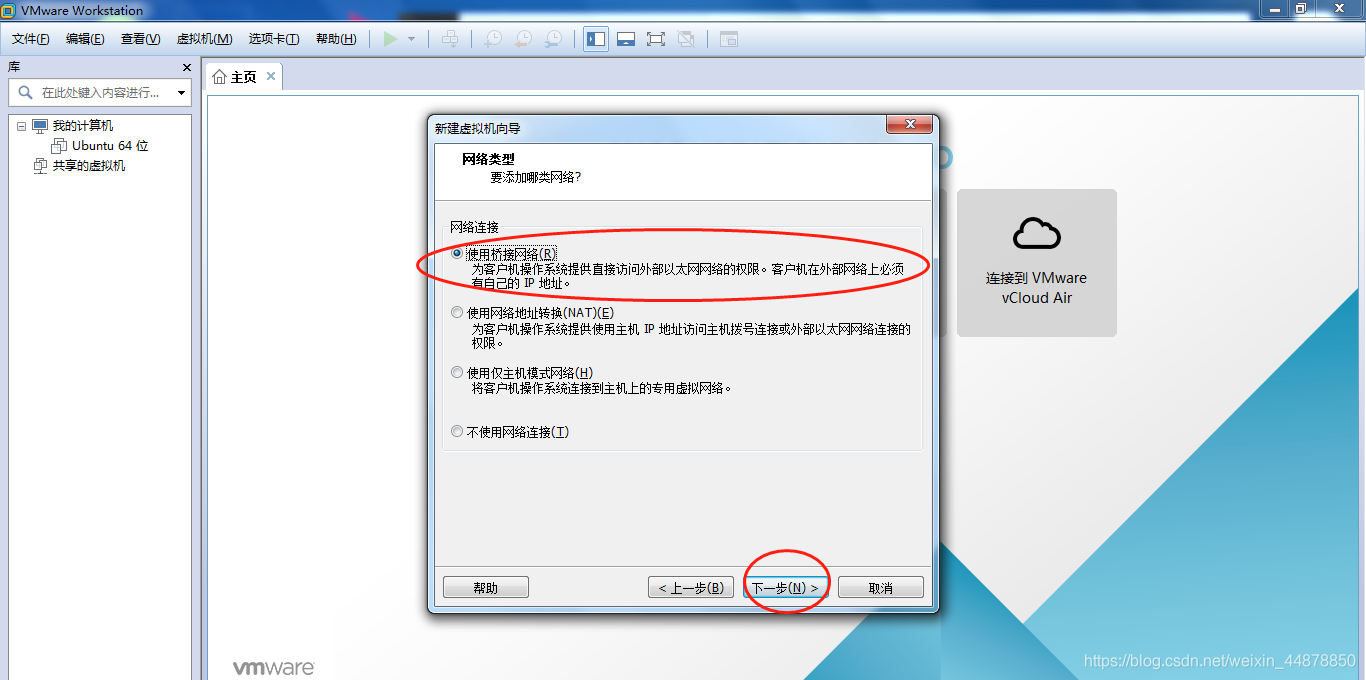The height and width of the screenshot is (680, 1366).
Task: Click the thumbnail bar toggle icon
Action: pos(626,39)
